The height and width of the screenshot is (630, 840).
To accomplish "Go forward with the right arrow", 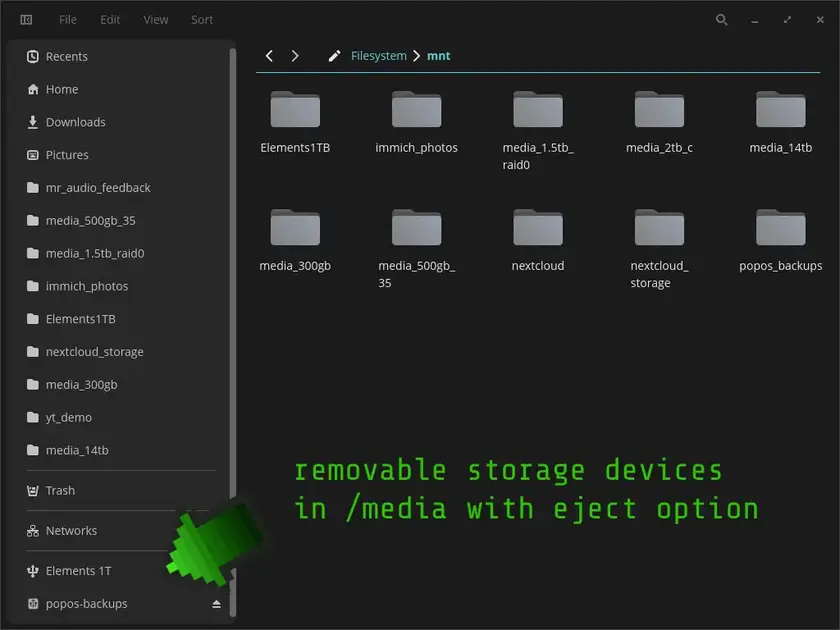I will click(295, 56).
